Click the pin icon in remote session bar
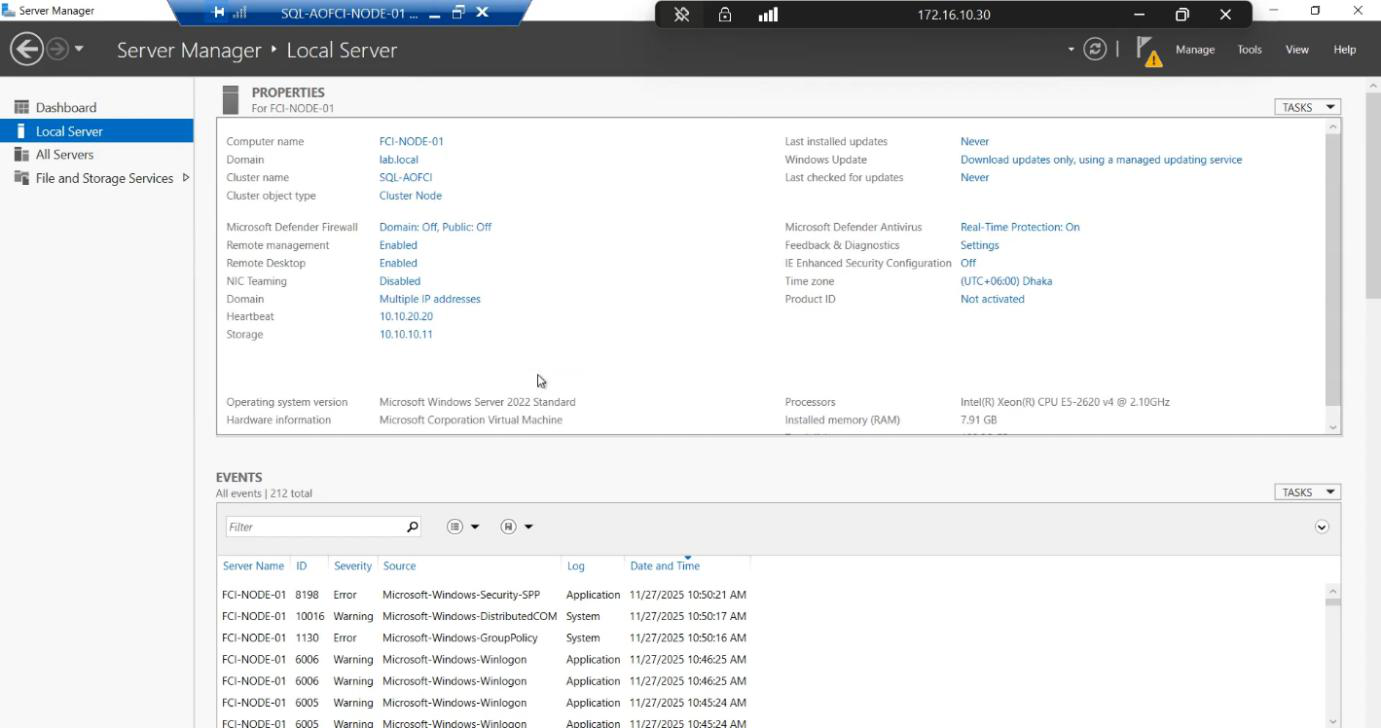Viewport: 1381px width, 728px height. [682, 15]
